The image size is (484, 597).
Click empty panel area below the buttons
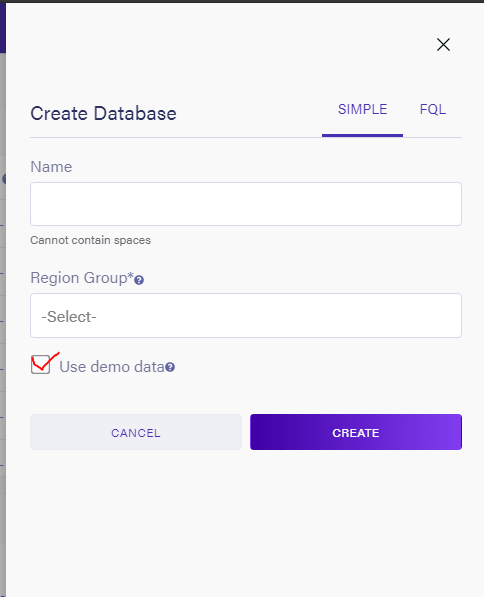pyautogui.click(x=246, y=525)
